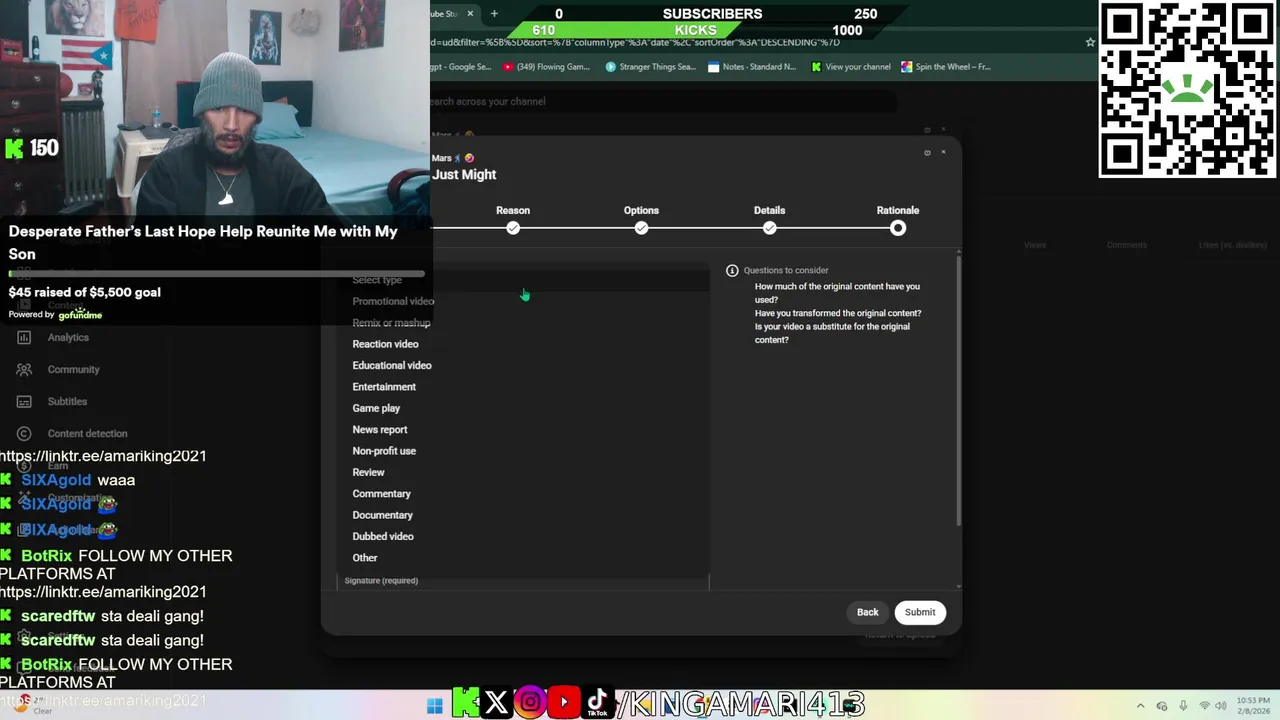The image size is (1280, 720).
Task: Click the GoFundMe campaign title overlay
Action: 203,242
